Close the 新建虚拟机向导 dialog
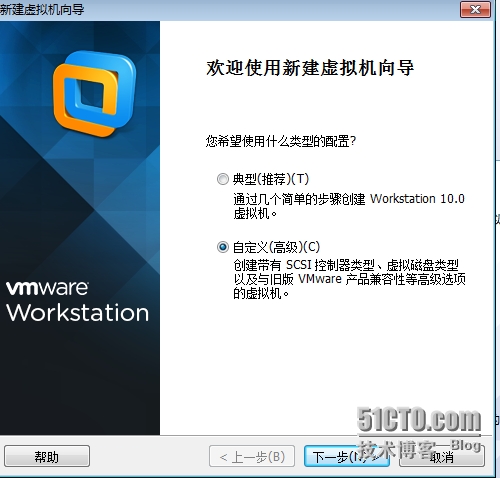 [x=475, y=9]
